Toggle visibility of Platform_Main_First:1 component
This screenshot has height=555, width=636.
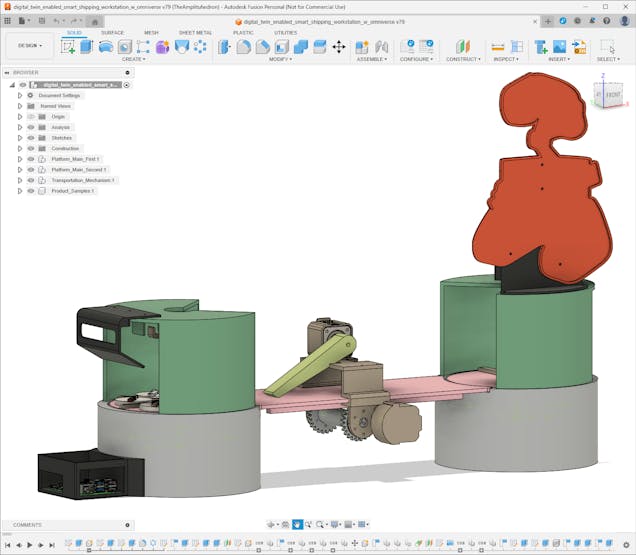(31, 159)
